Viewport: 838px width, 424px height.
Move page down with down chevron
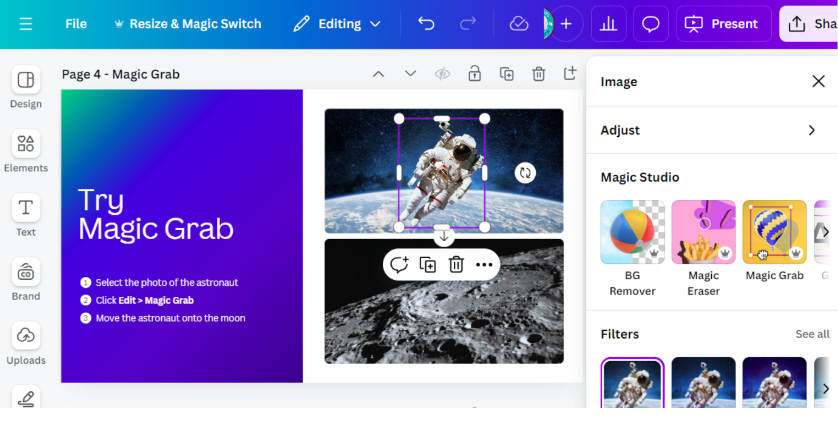[410, 74]
